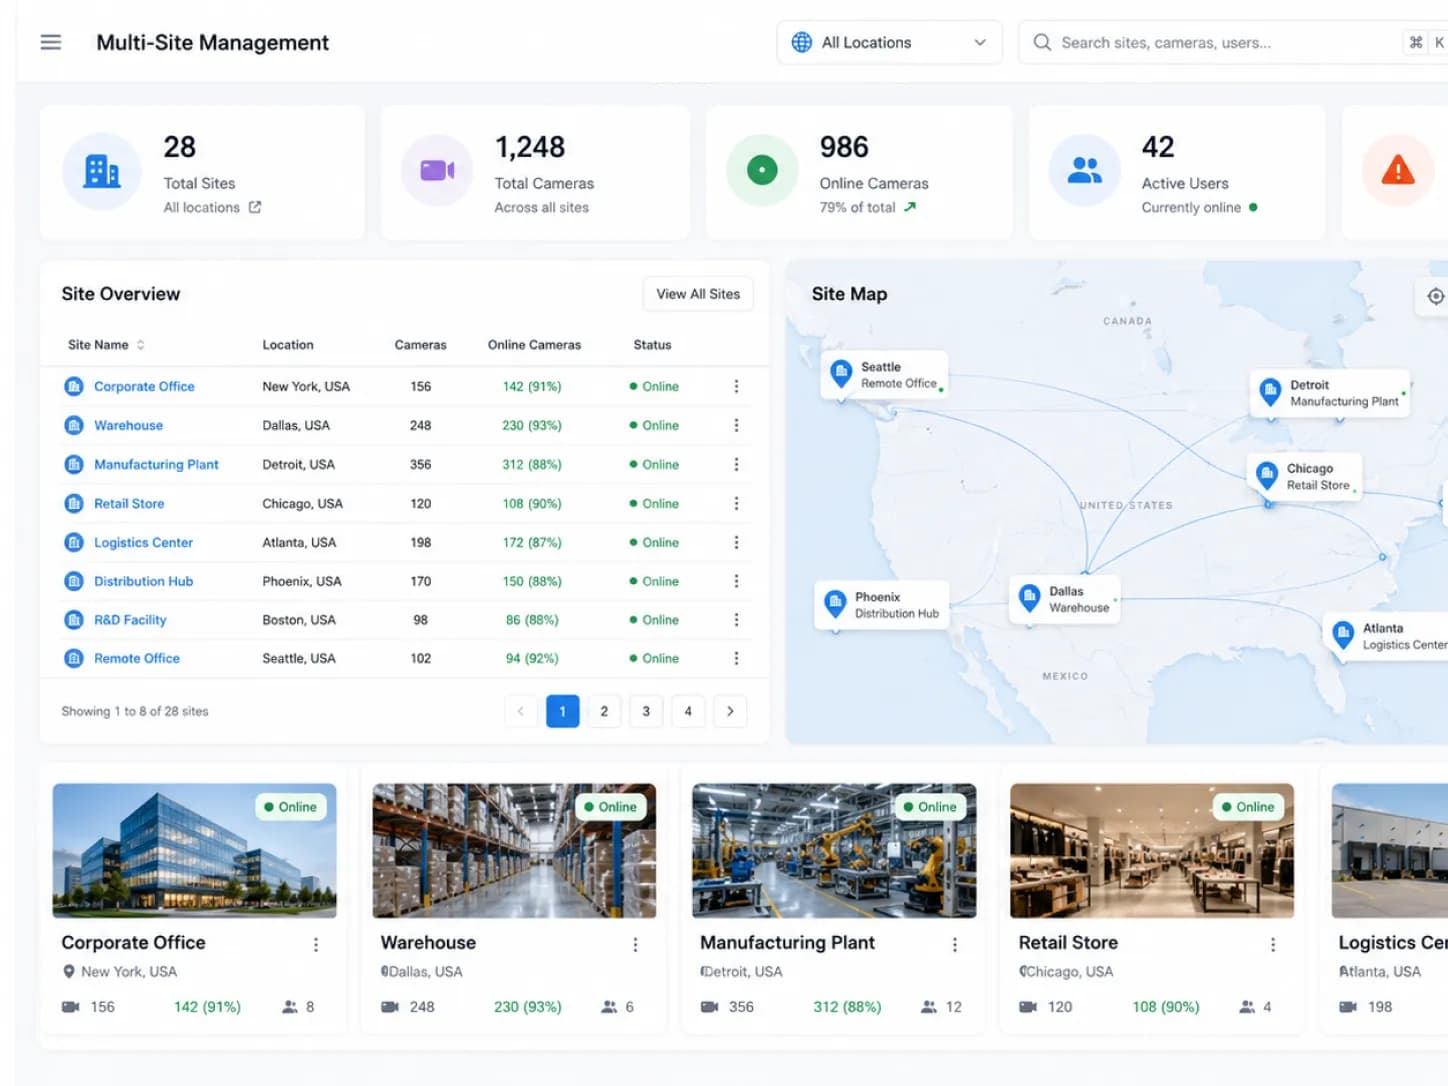Open row menu for Seattle Remote Office
Screen dimensions: 1448x1086
[736, 658]
